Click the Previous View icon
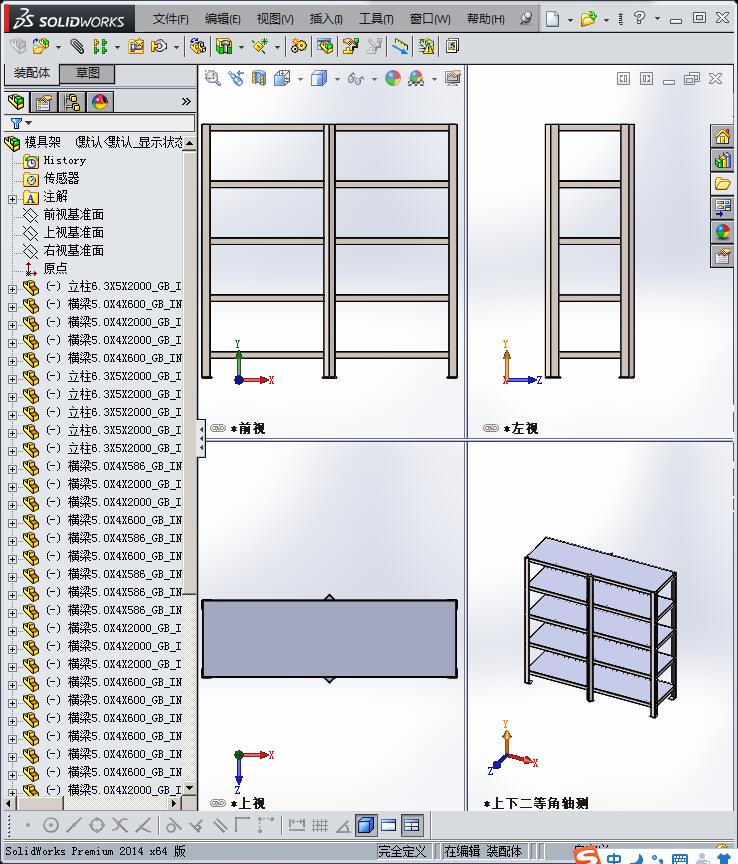The image size is (738, 864). (236, 78)
